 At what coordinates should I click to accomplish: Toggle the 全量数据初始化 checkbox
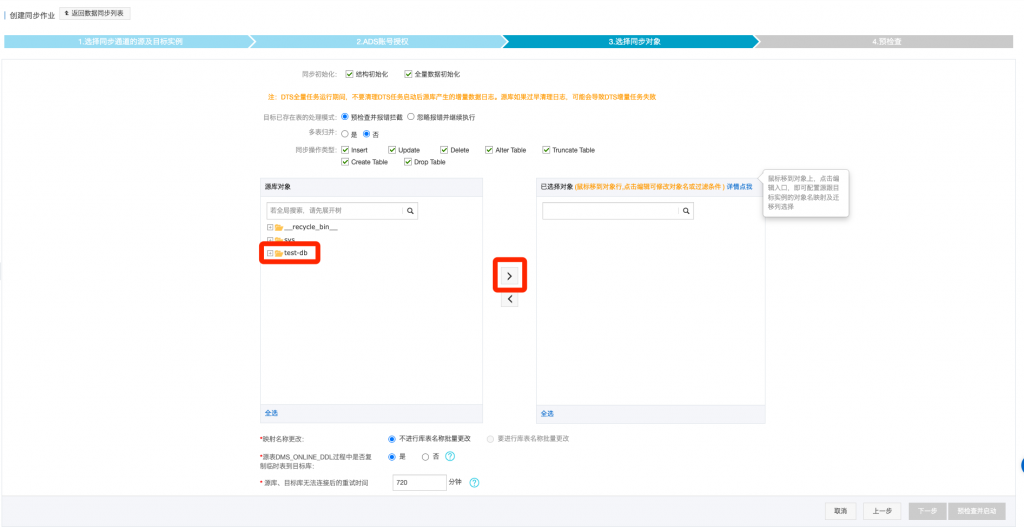pos(408,74)
